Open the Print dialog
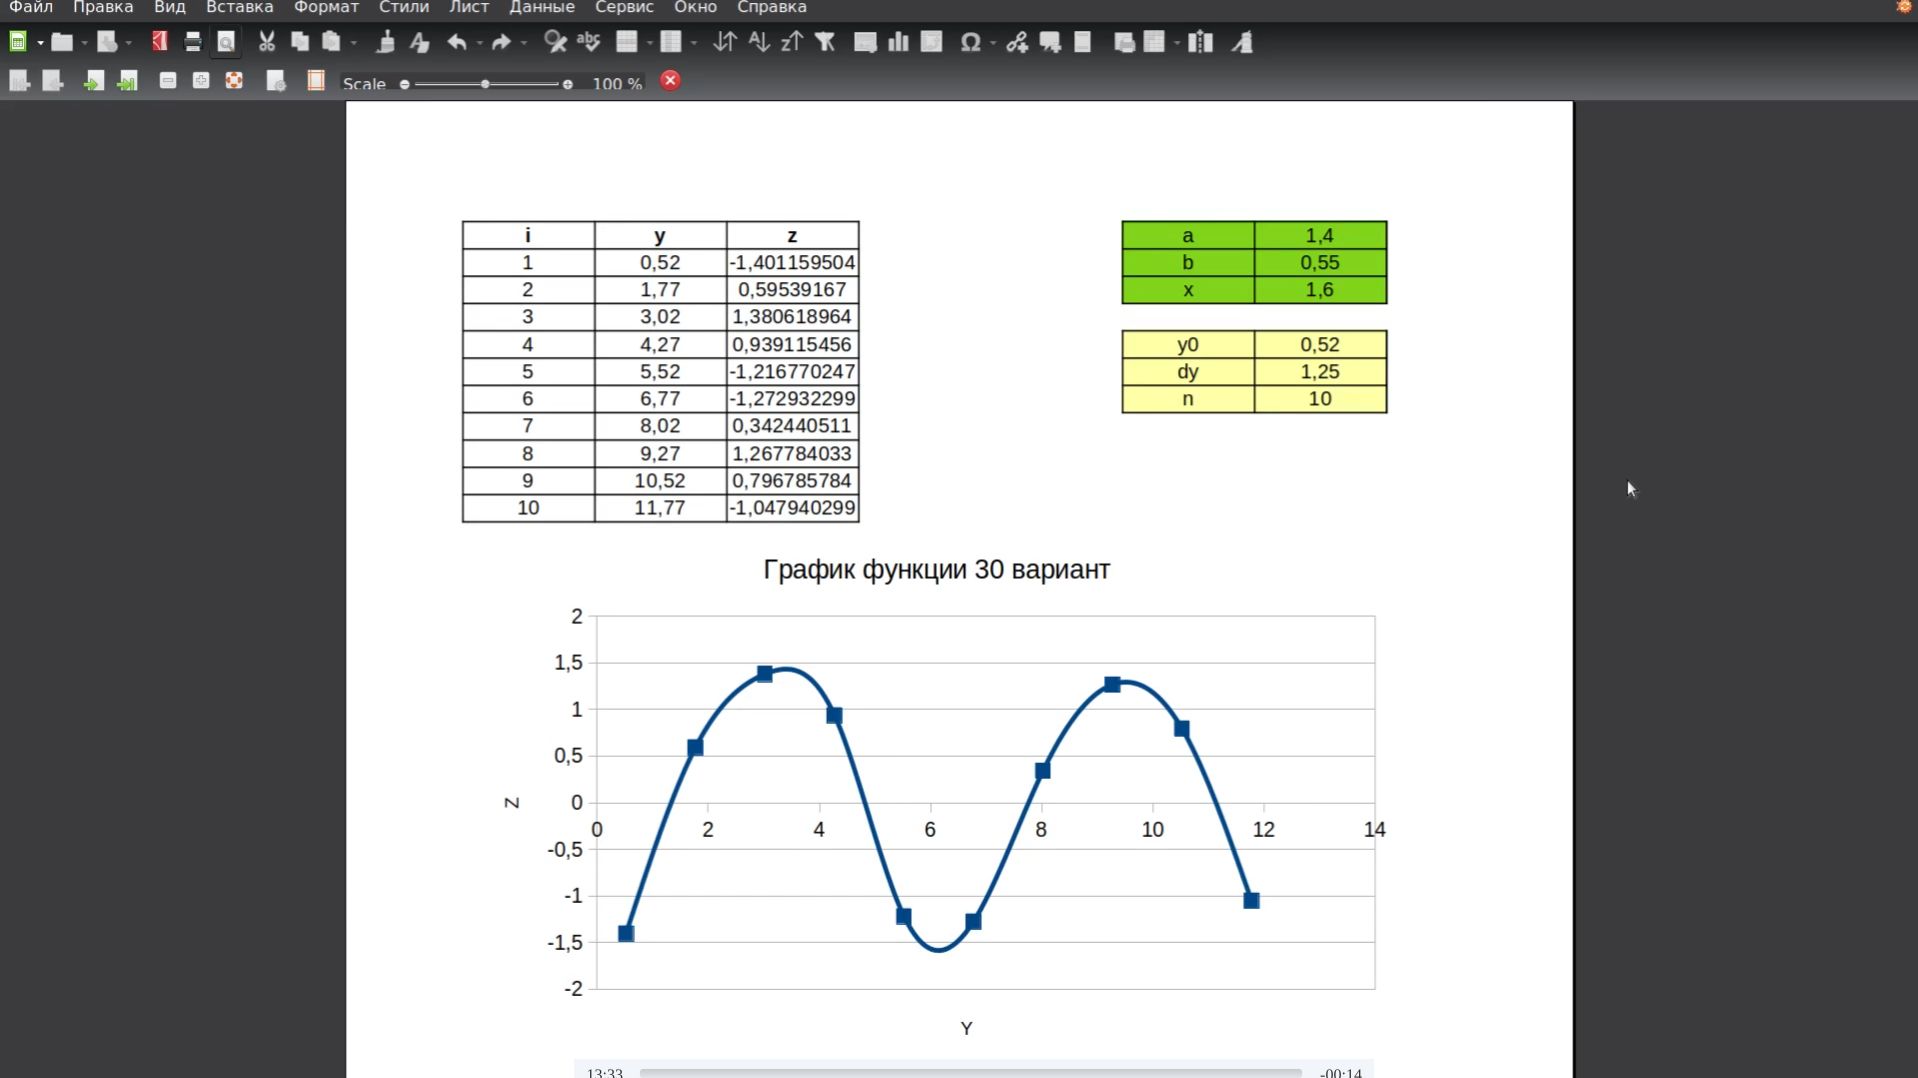This screenshot has width=1918, height=1078. tap(192, 42)
